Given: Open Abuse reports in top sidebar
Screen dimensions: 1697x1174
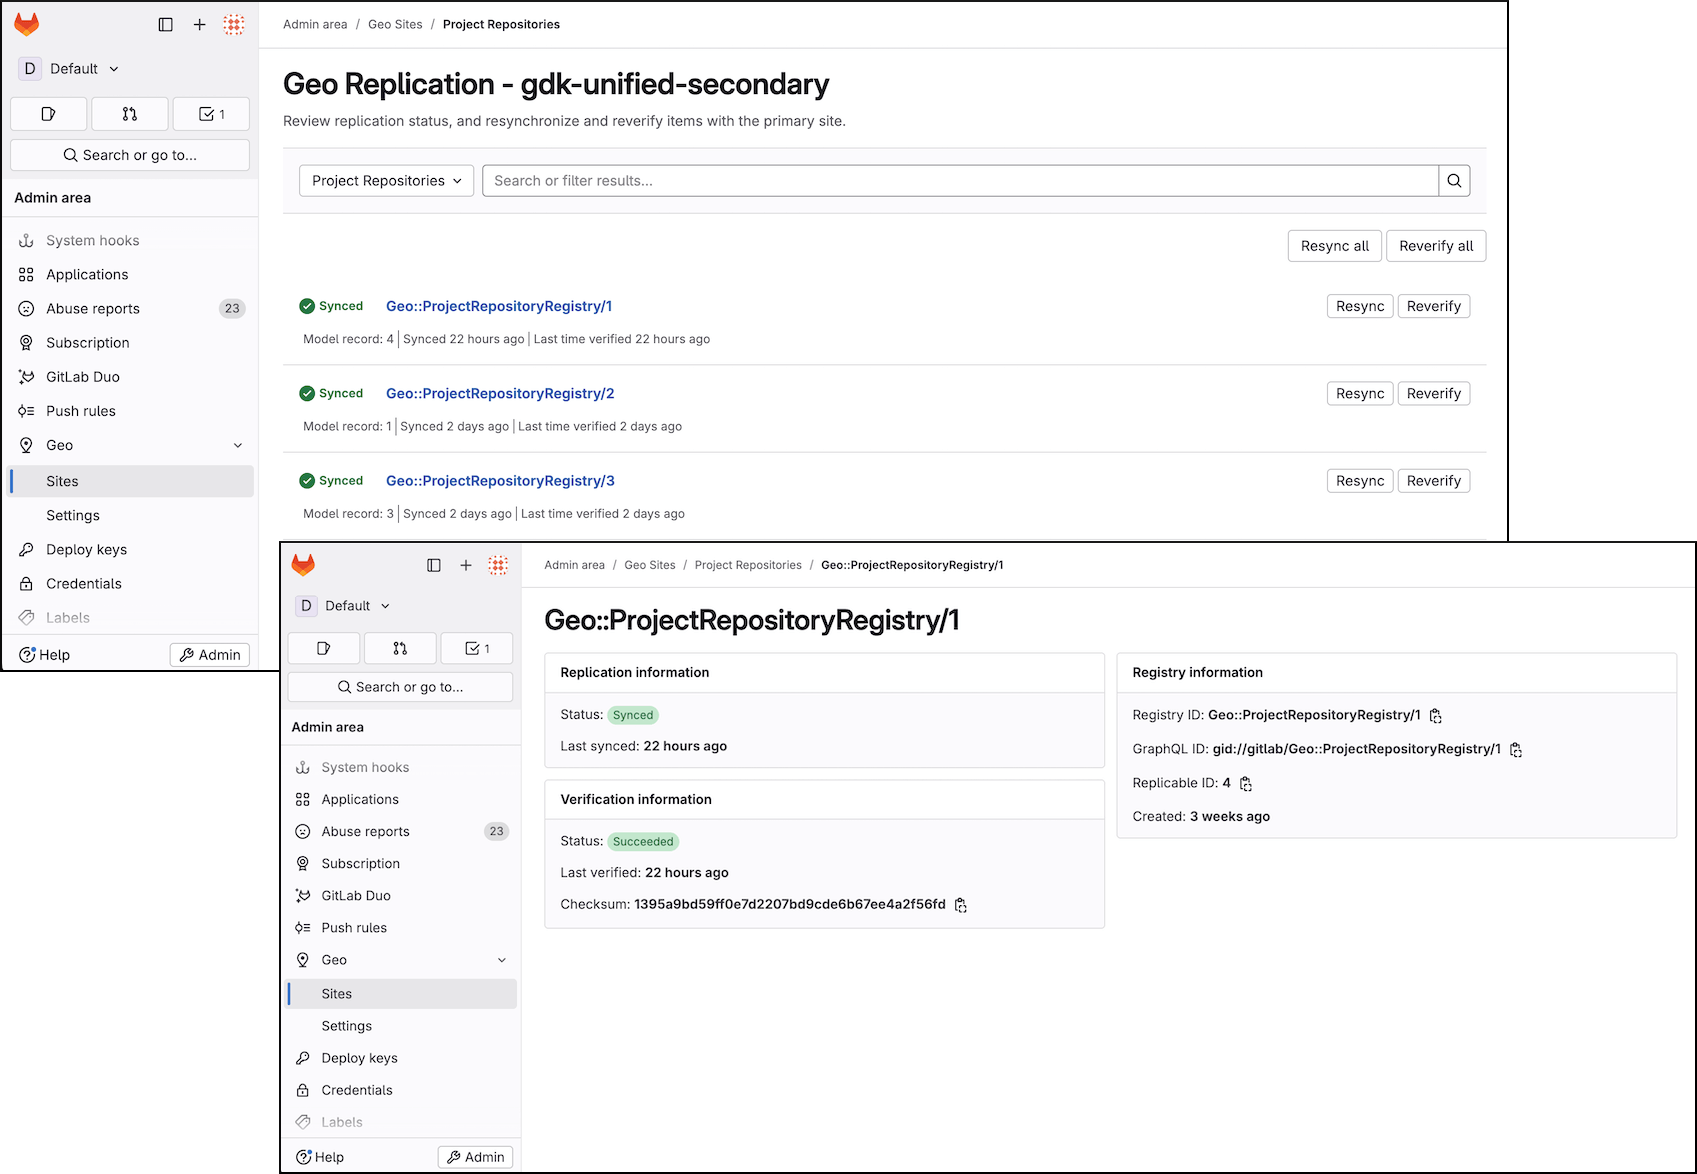Looking at the screenshot, I should [x=93, y=309].
